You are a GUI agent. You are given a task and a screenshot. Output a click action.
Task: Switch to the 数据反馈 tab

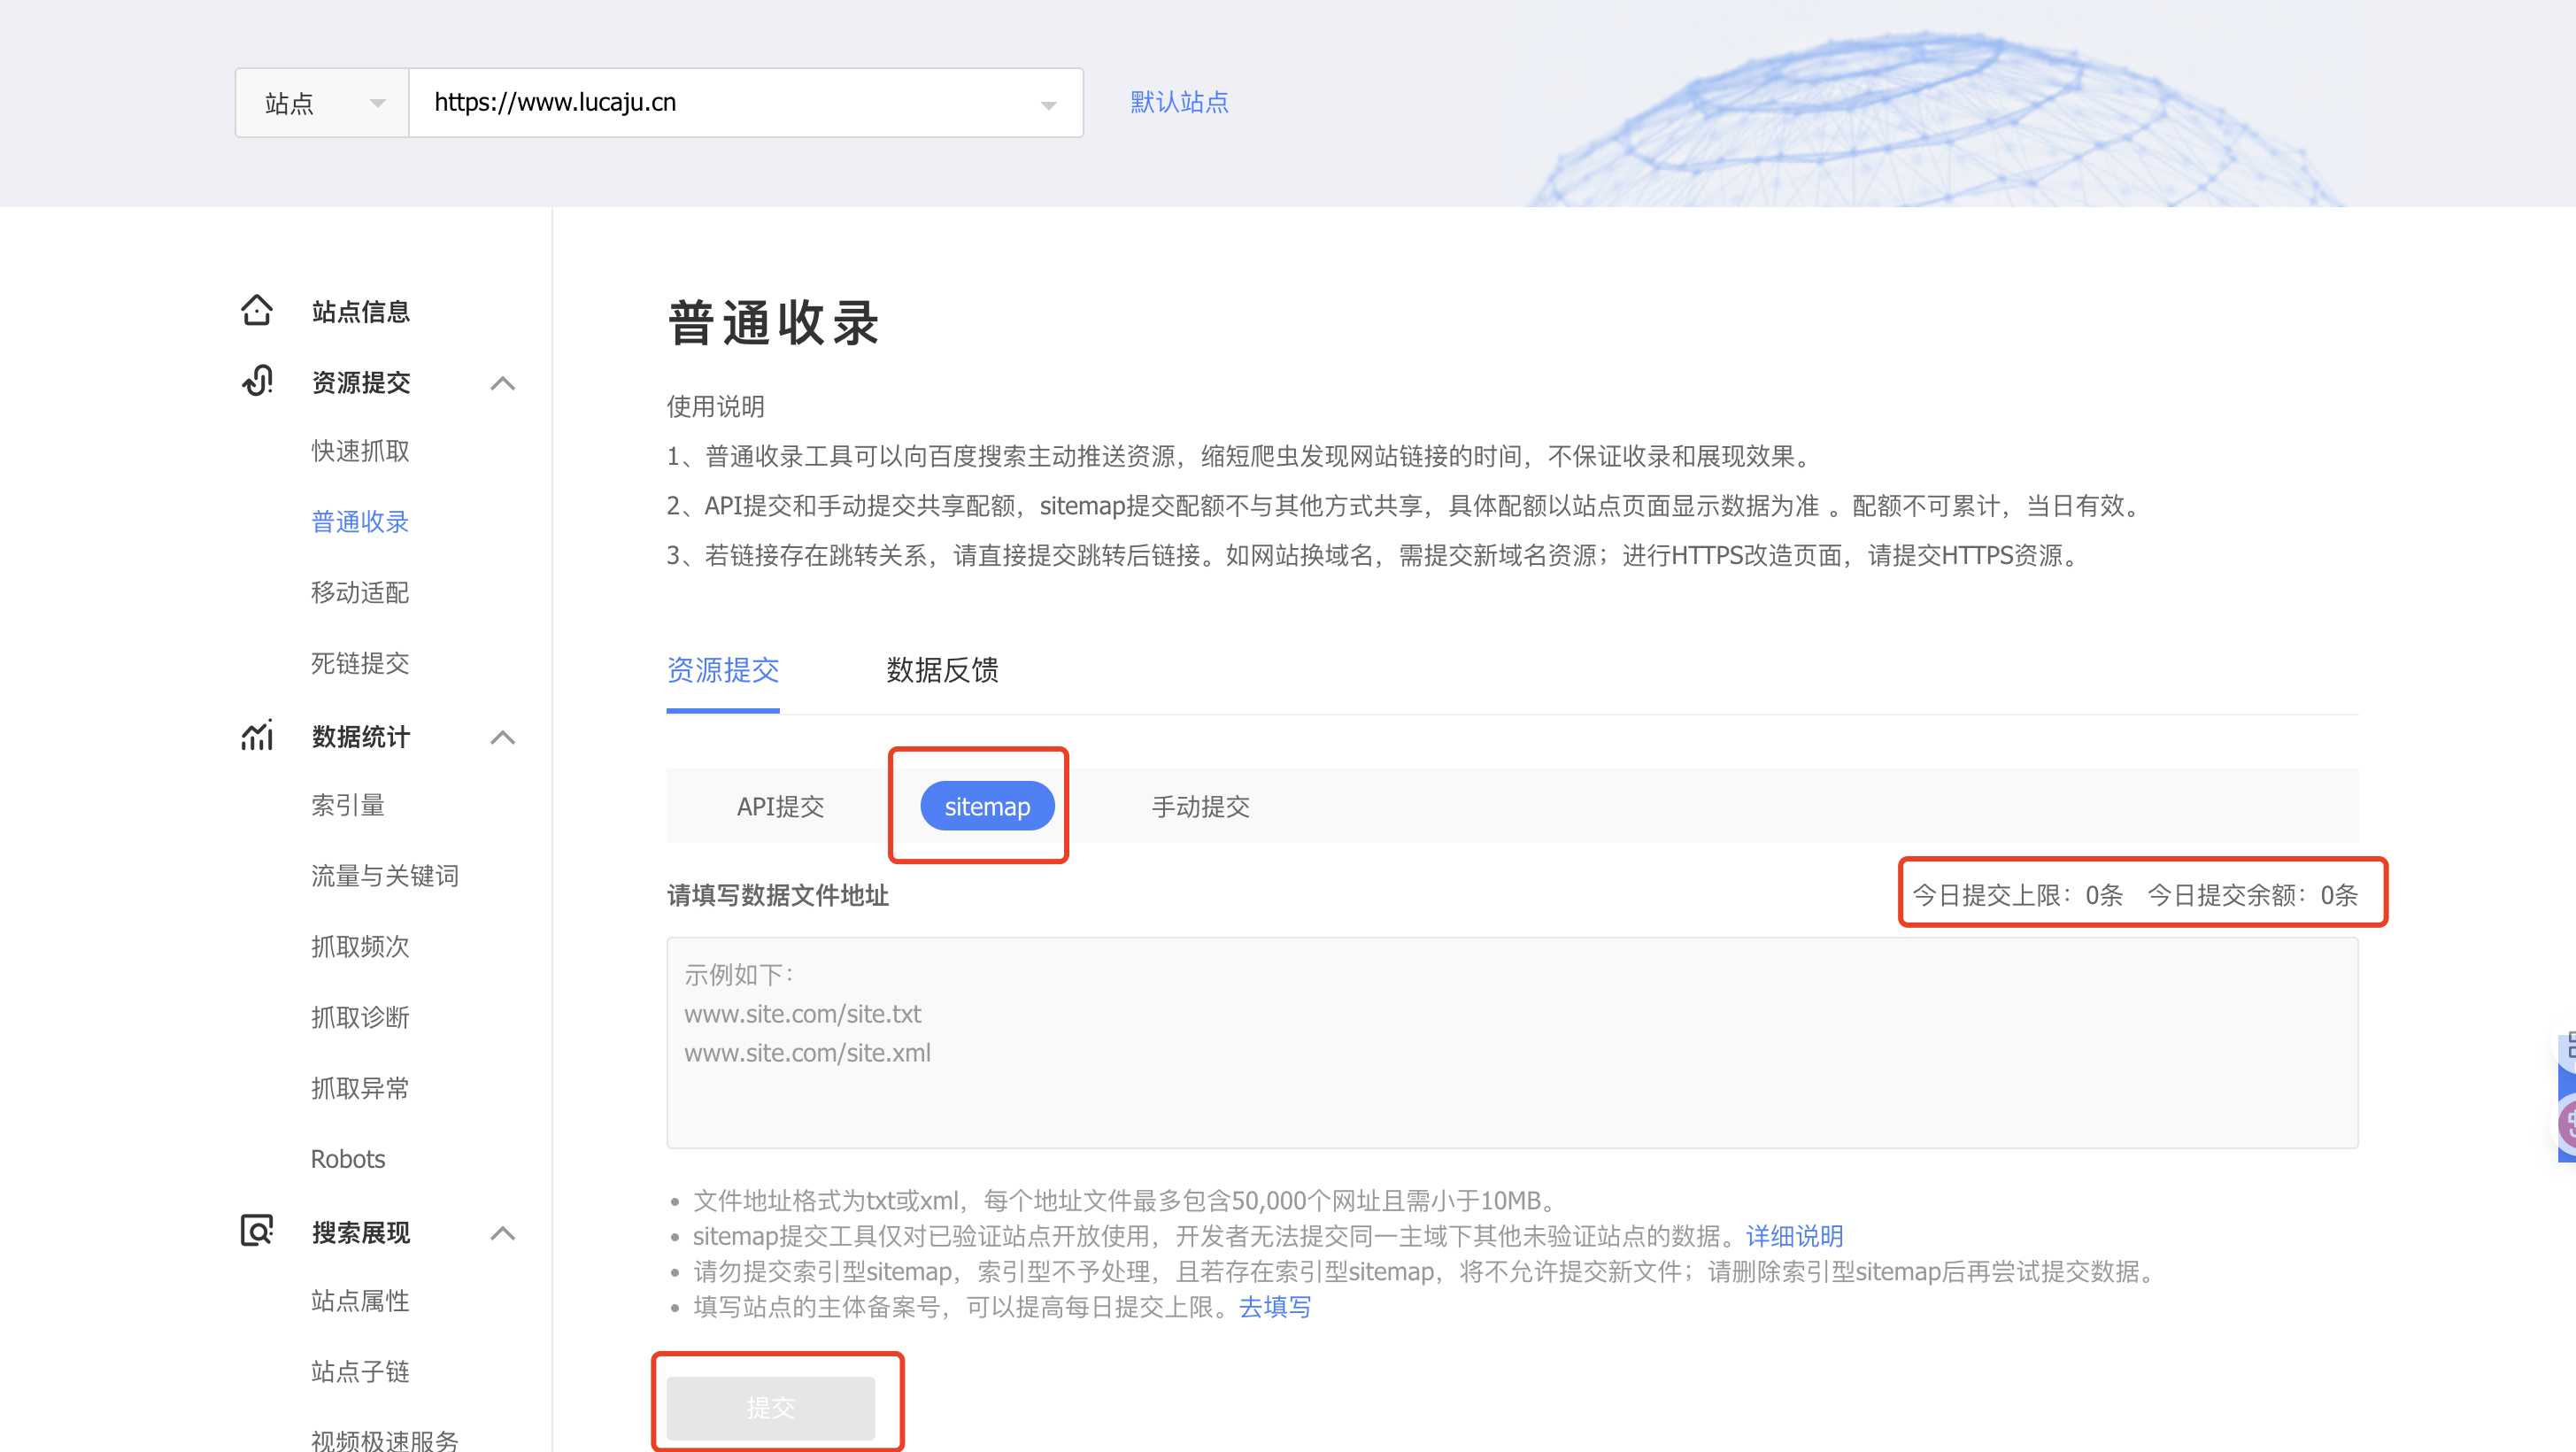coord(942,670)
